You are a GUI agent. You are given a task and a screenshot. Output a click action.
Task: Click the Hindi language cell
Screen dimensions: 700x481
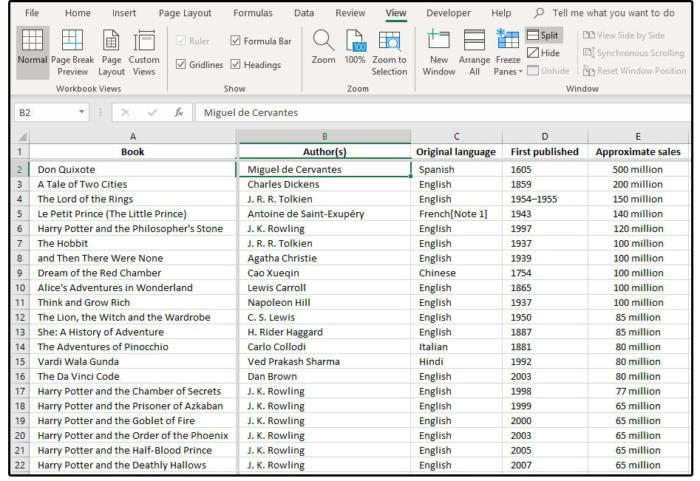(456, 362)
